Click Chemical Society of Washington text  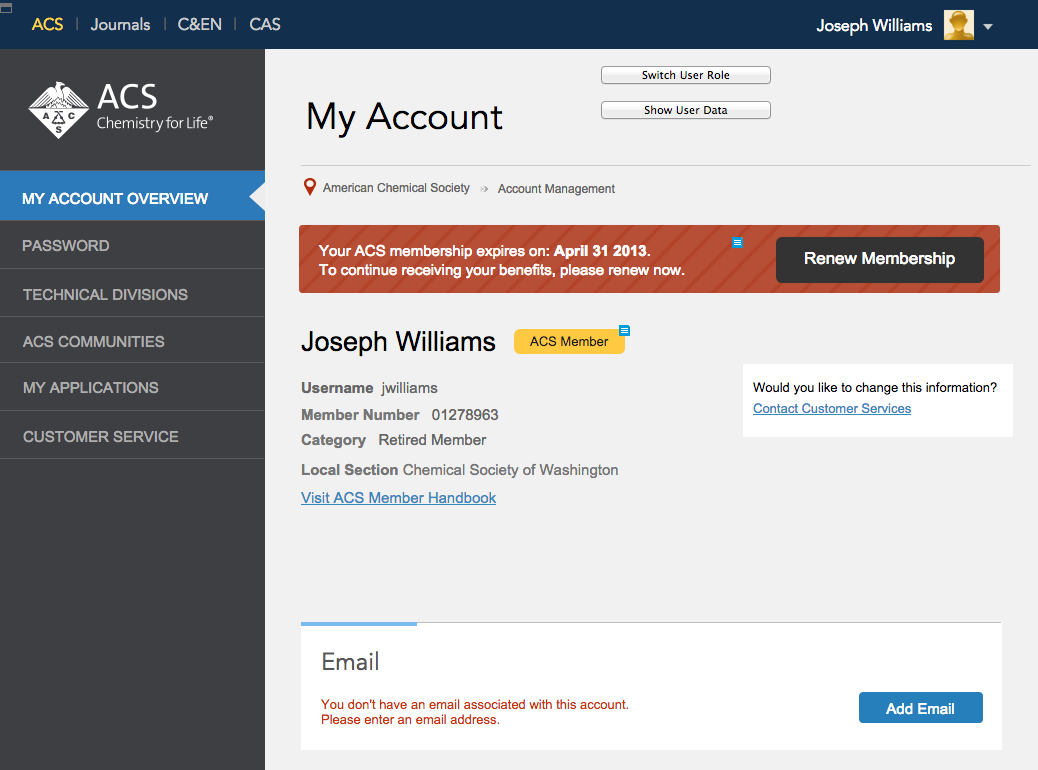(x=510, y=470)
